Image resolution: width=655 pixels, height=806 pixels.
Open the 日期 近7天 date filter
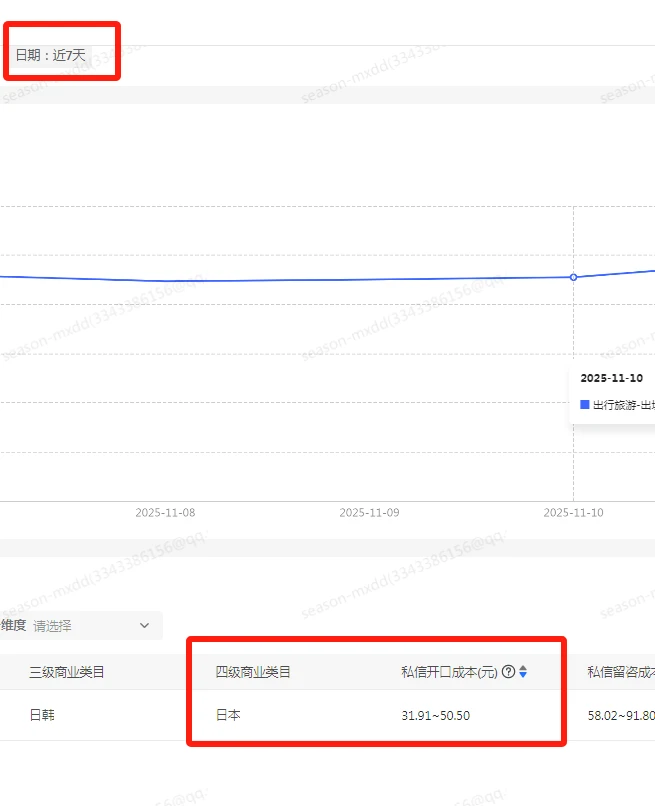pos(50,54)
